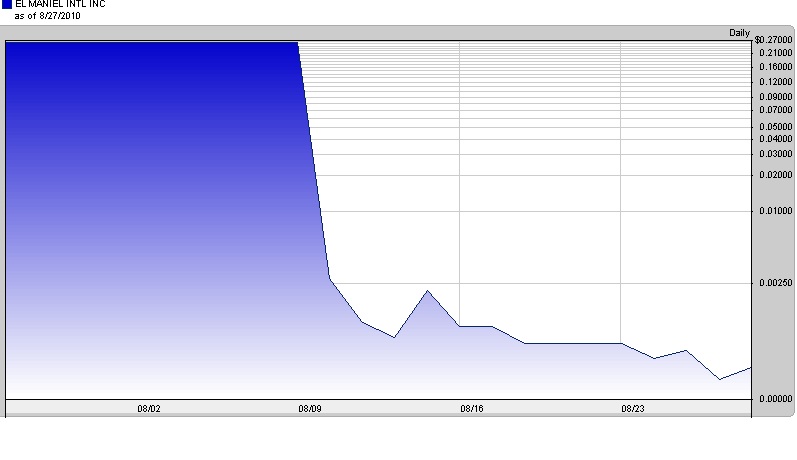This screenshot has width=797, height=460.
Task: Click the 'as of 8/27/2010' date text
Action: tap(47, 16)
